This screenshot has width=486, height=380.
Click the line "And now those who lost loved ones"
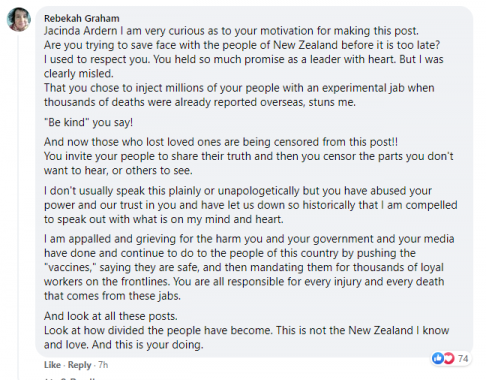point(221,142)
